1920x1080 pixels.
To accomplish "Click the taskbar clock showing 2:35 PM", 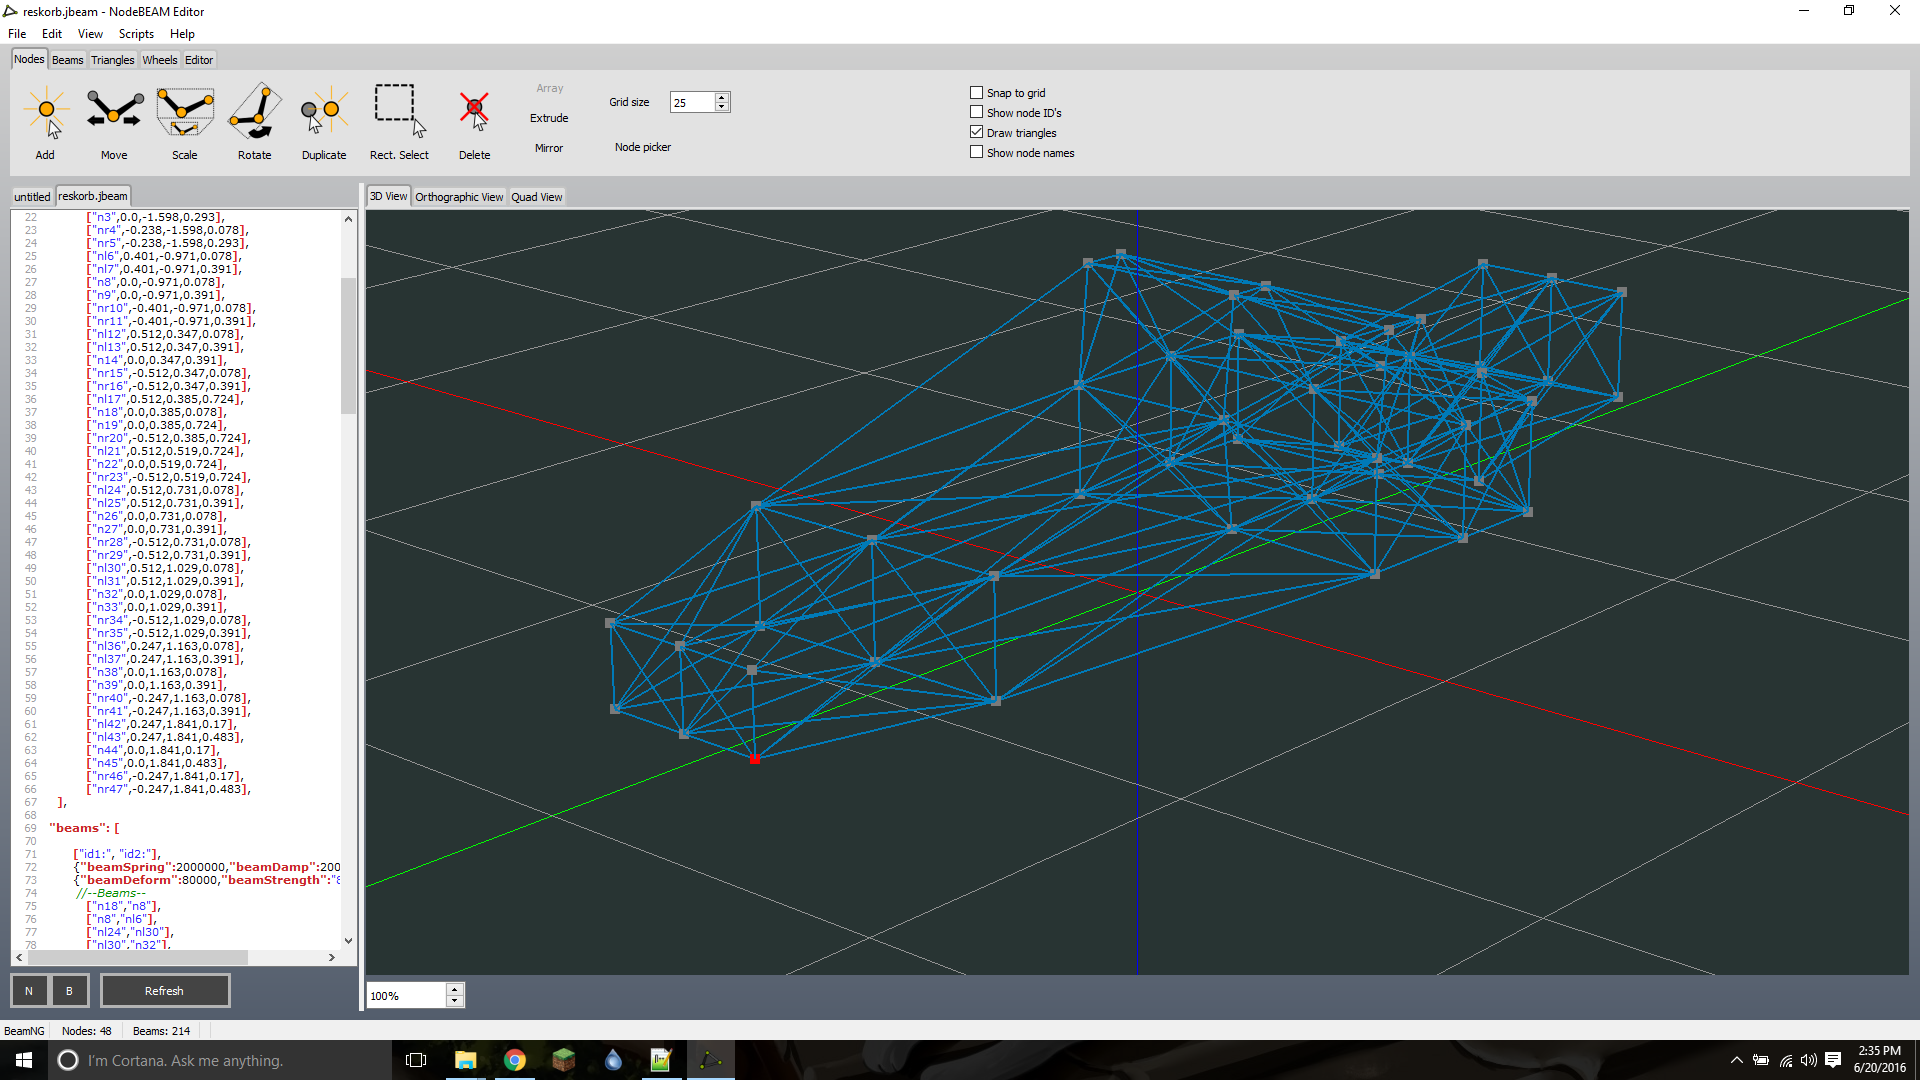I will (1879, 1060).
